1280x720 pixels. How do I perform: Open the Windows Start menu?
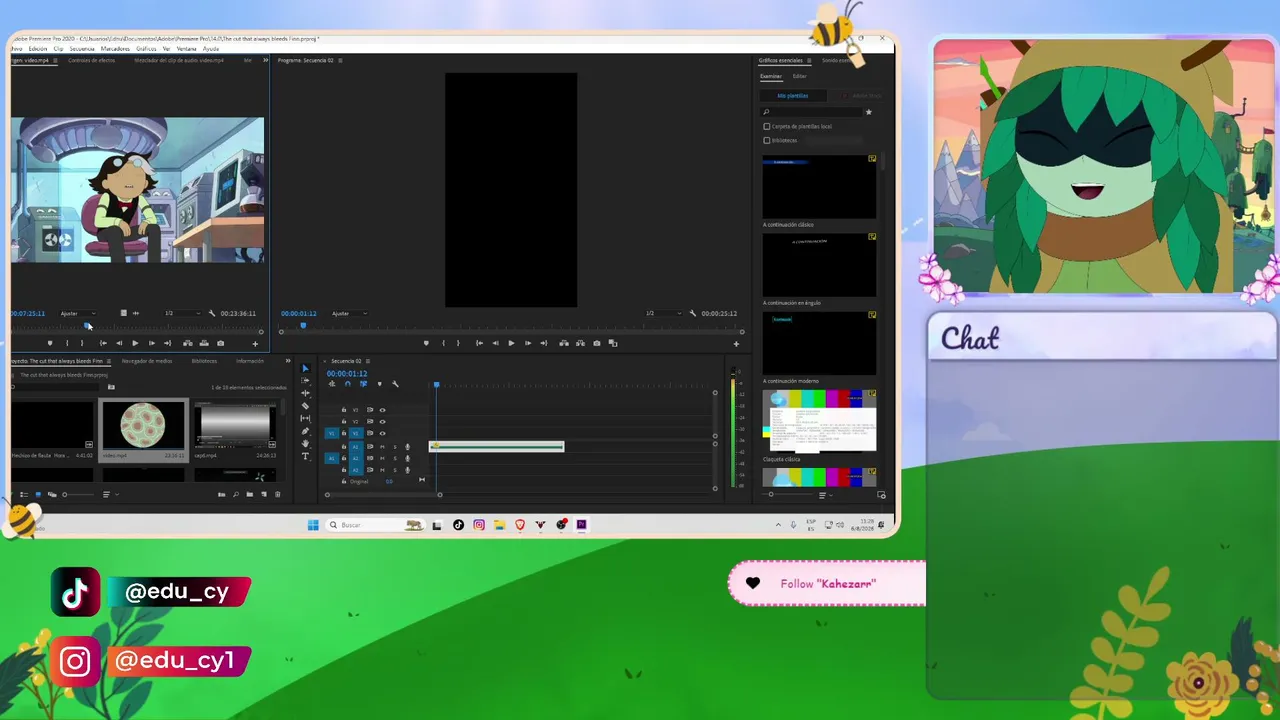click(313, 525)
